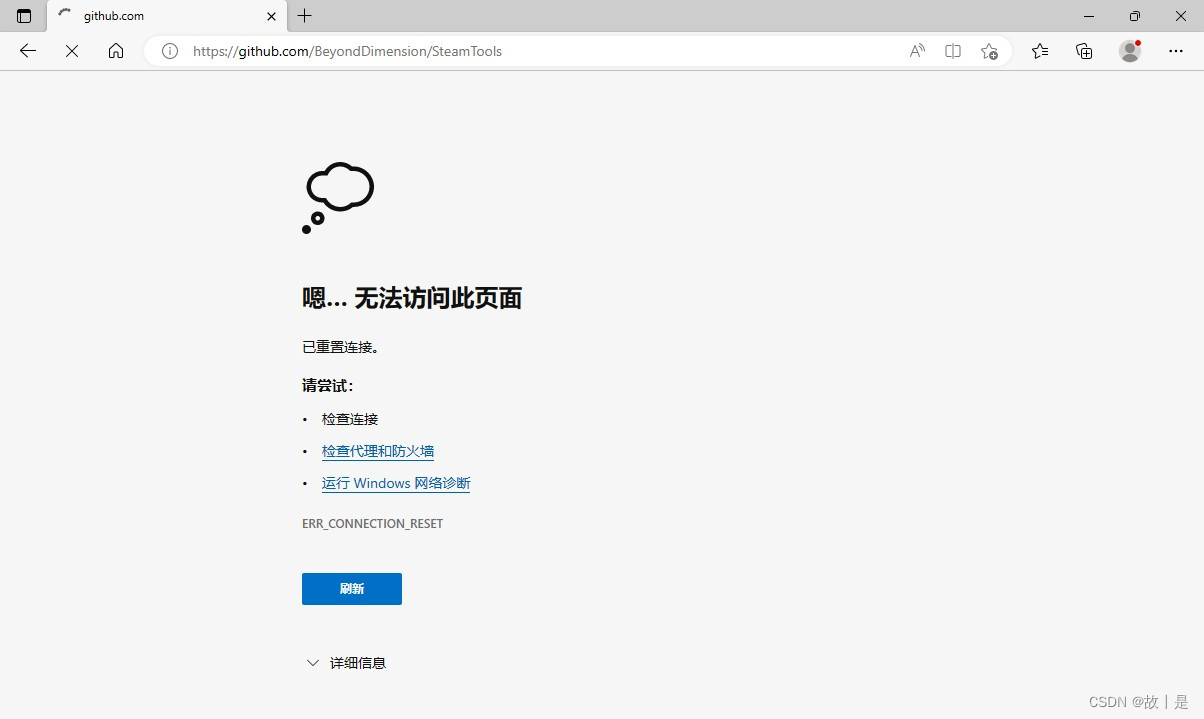
Task: Go to the home page icon
Action: click(x=116, y=51)
